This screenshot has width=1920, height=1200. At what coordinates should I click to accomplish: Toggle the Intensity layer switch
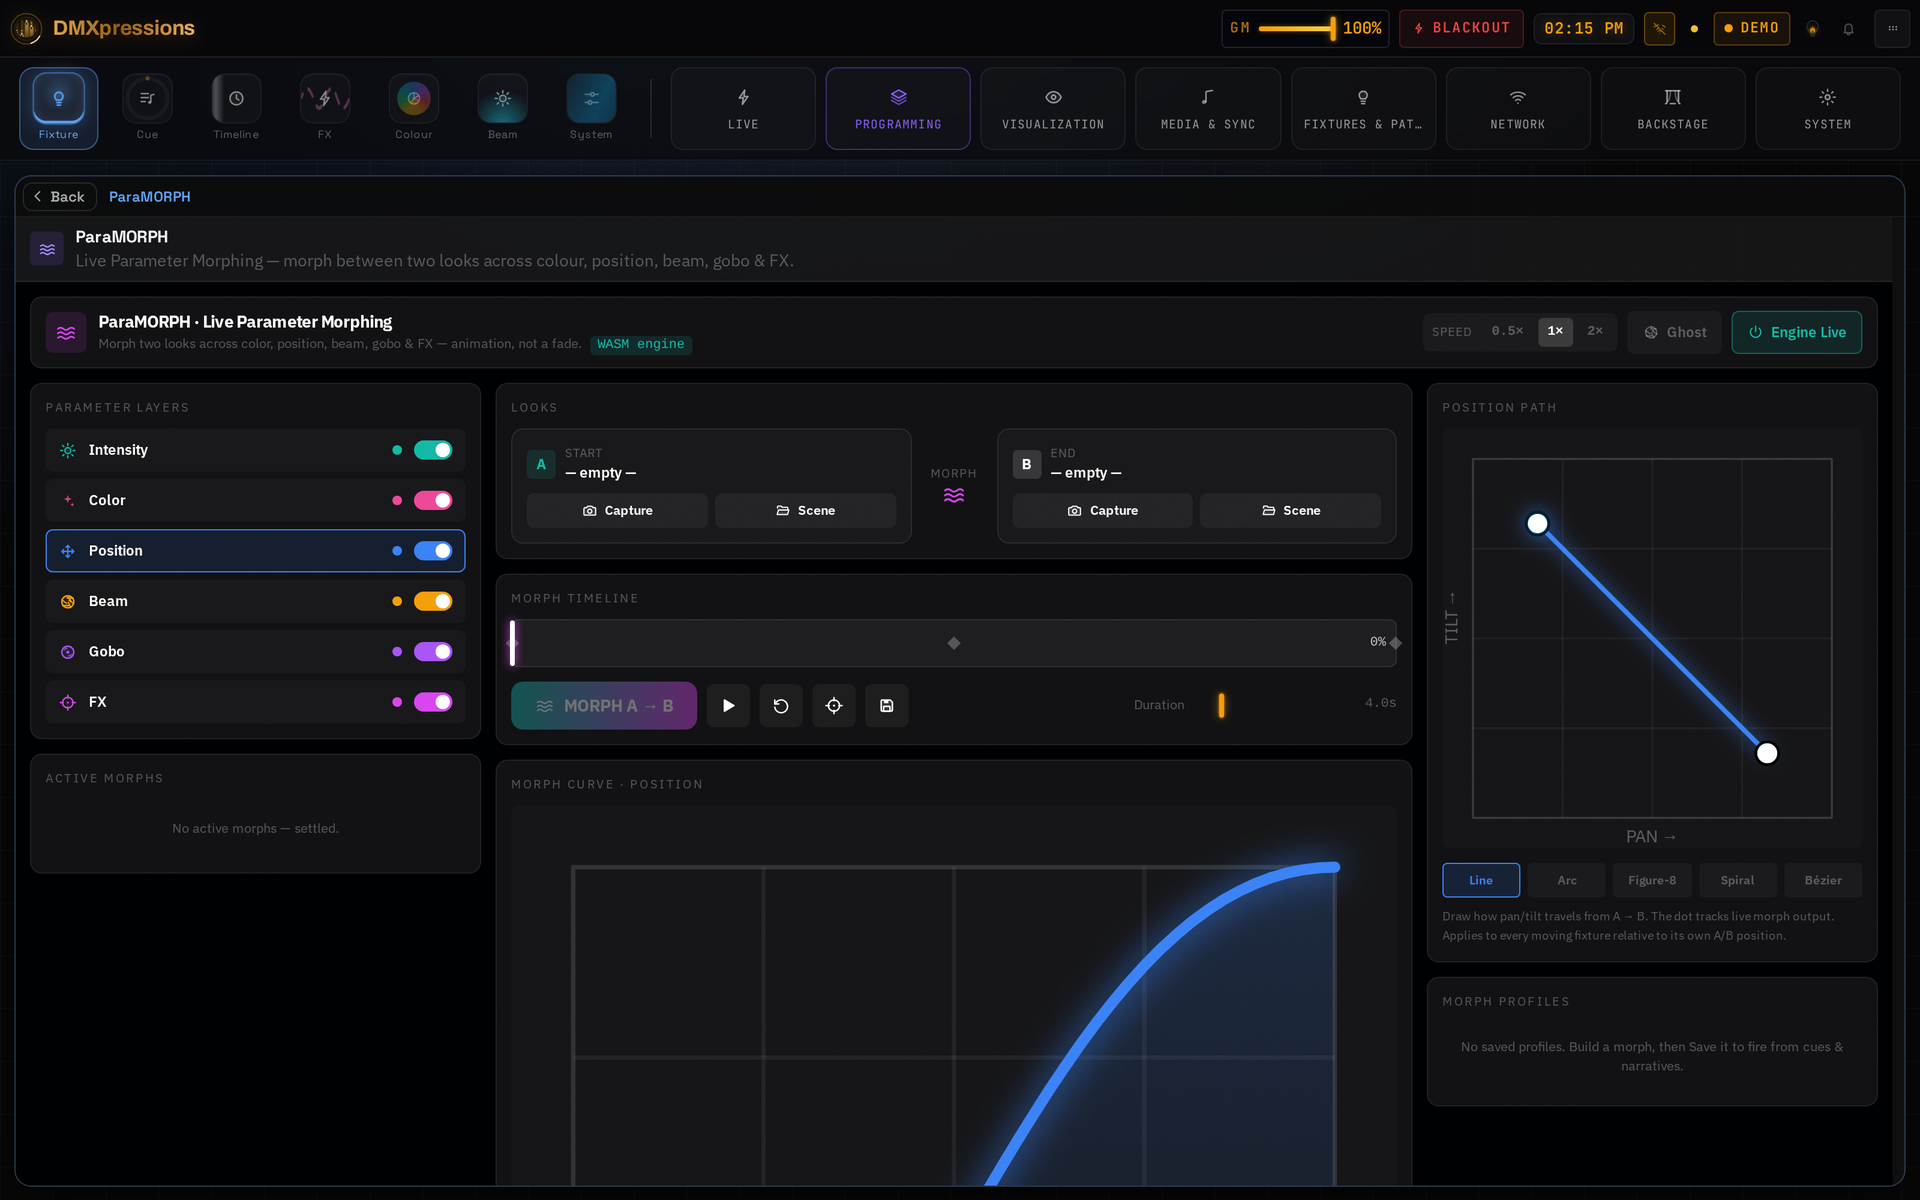(x=433, y=450)
